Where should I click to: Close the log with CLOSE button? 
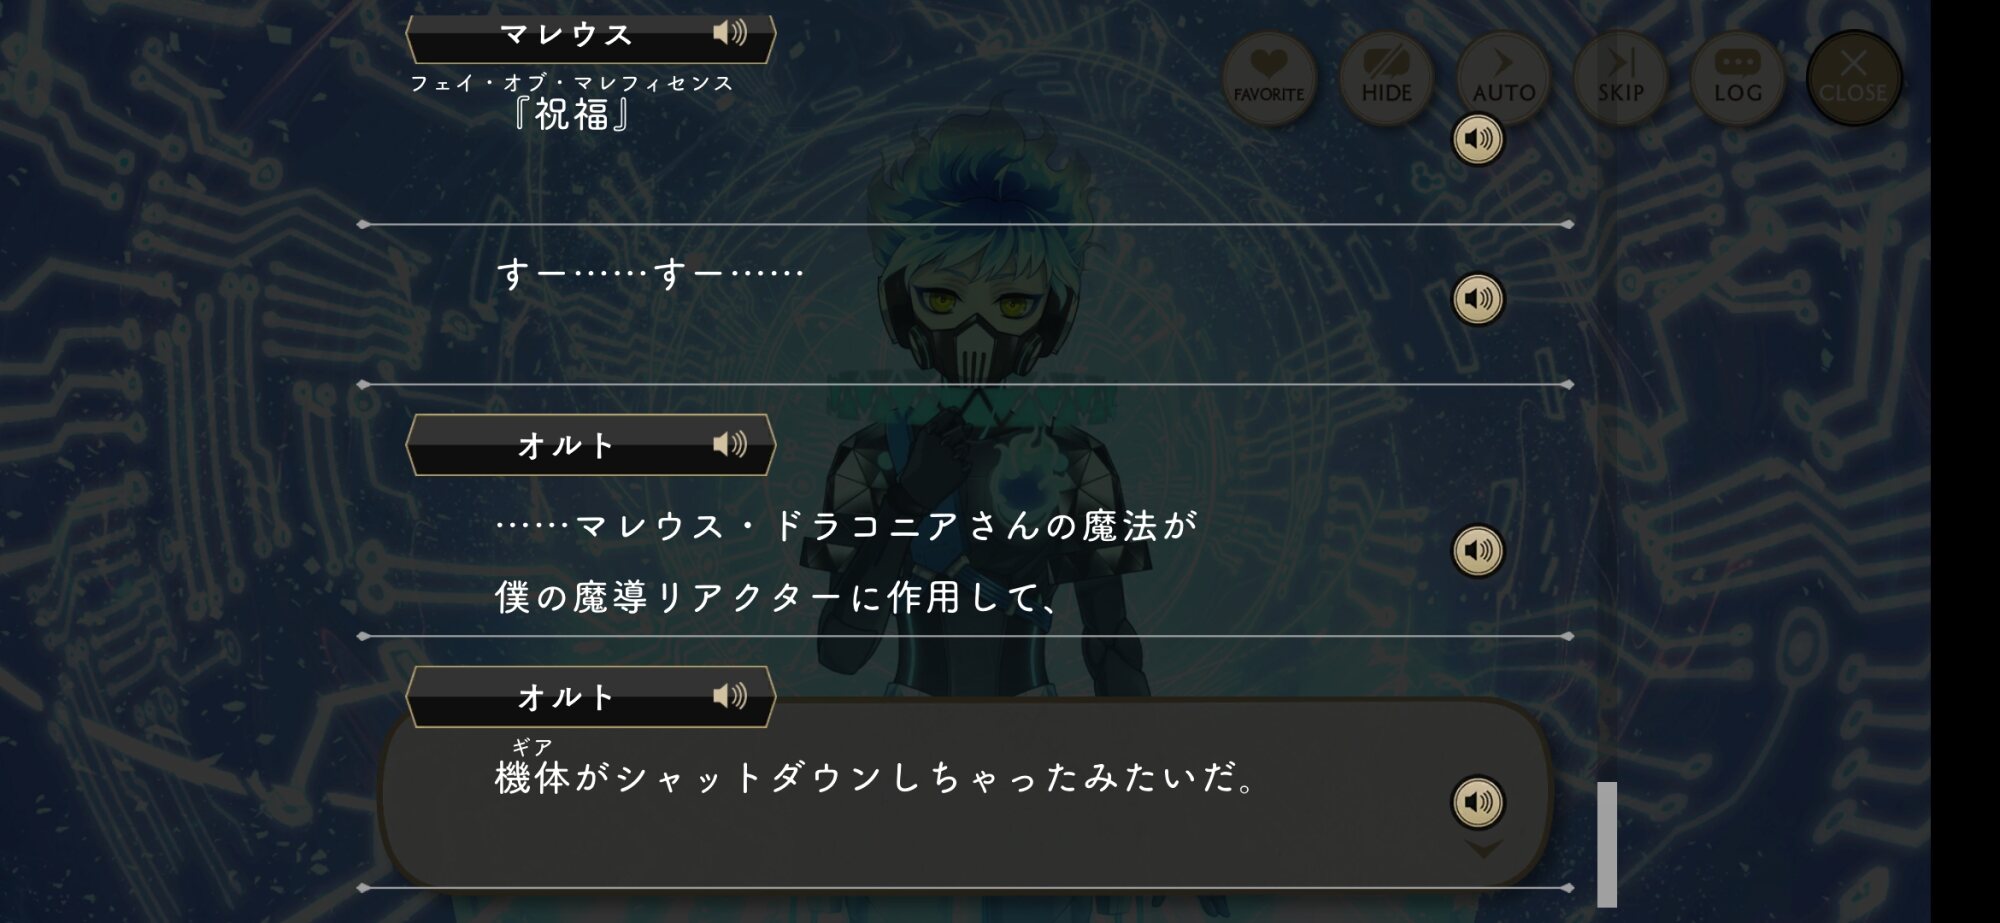1854,78
